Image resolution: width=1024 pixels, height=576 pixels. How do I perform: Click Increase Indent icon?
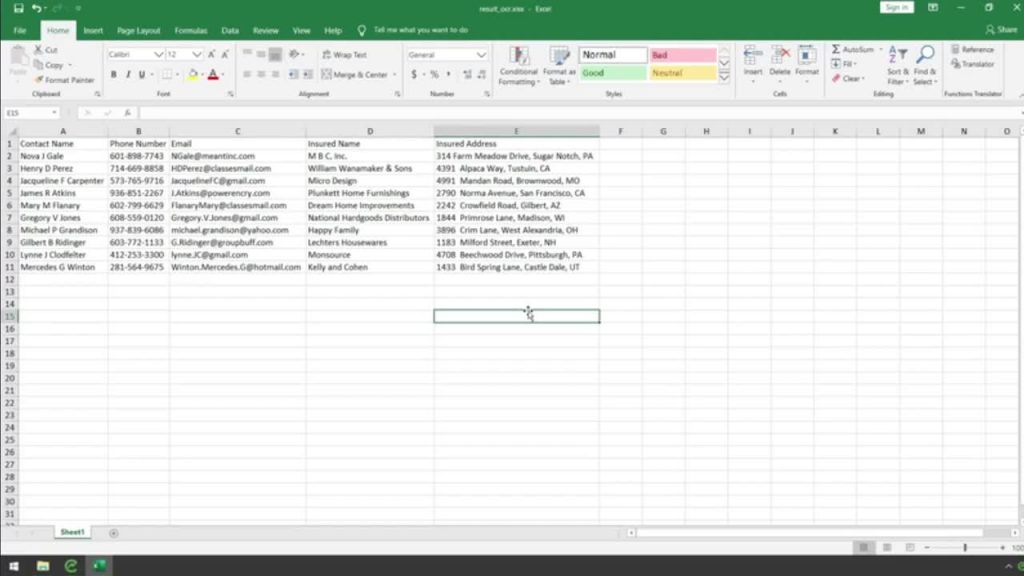click(308, 74)
